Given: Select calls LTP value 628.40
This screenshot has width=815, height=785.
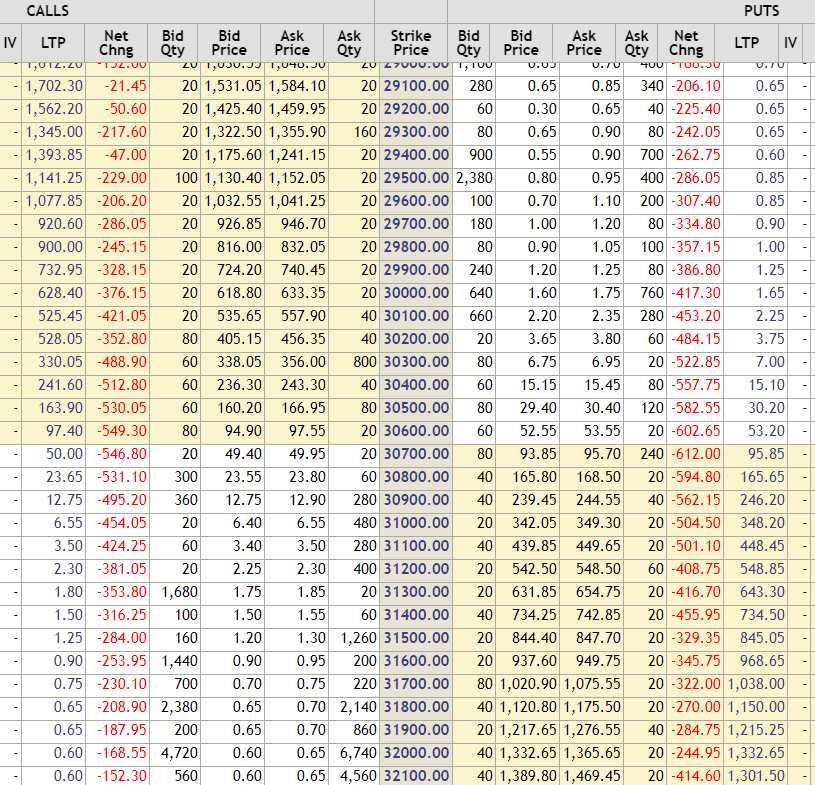Looking at the screenshot, I should (60, 293).
